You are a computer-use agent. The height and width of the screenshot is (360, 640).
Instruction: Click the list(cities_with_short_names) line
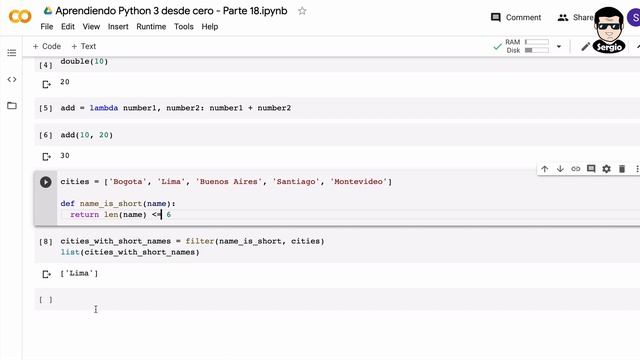tap(130, 252)
